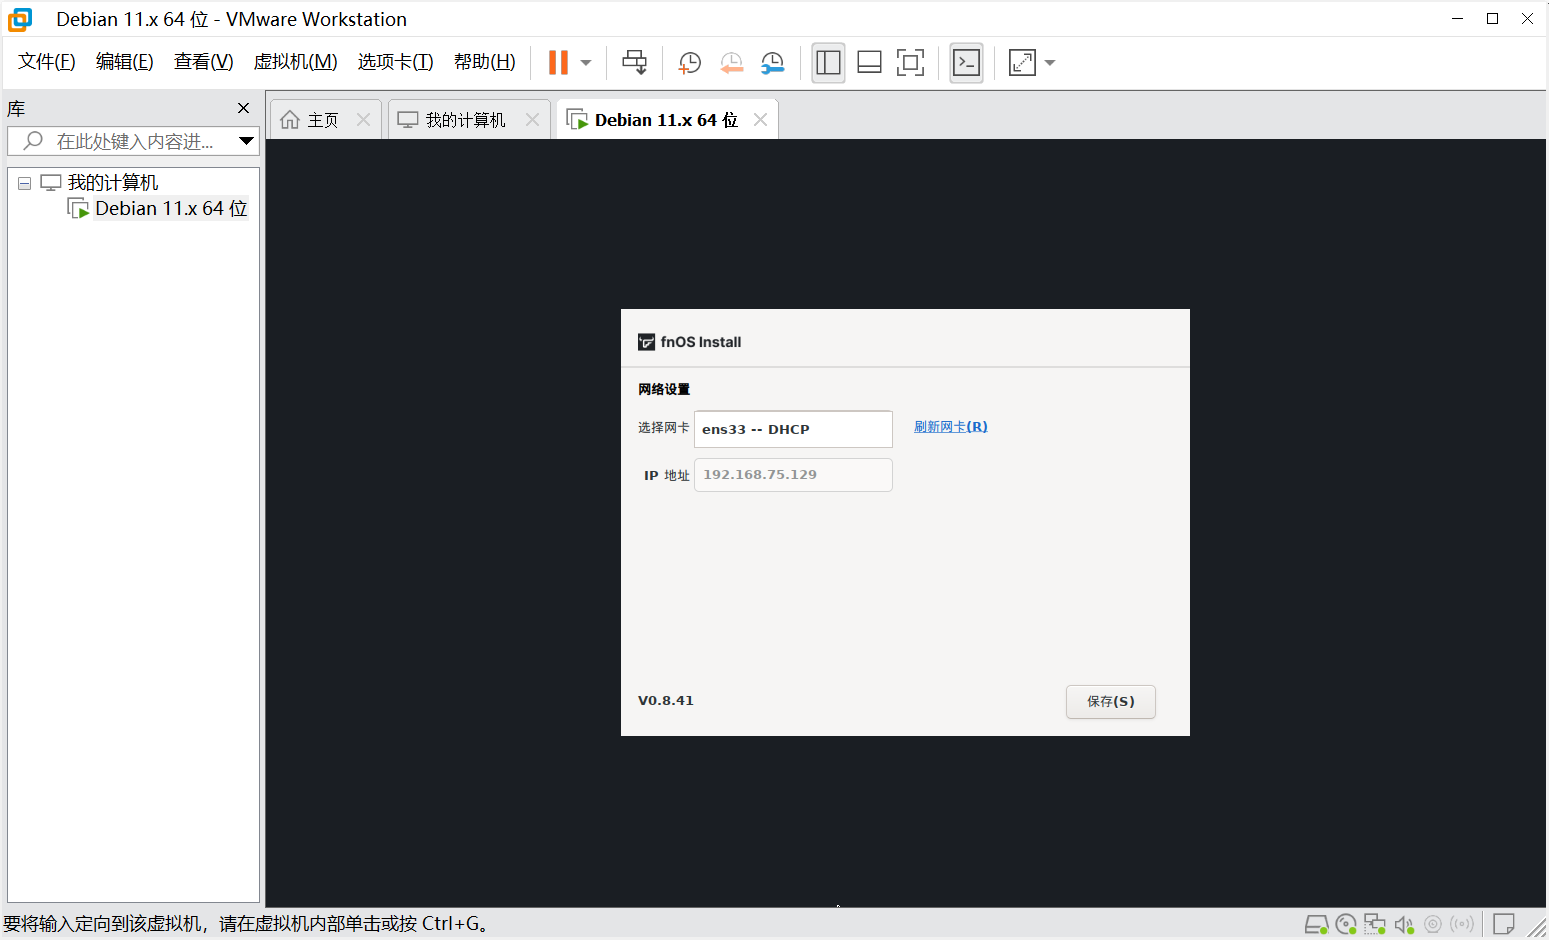1549x940 pixels.
Task: Open the 虚拟机(M) menu
Action: tap(296, 62)
